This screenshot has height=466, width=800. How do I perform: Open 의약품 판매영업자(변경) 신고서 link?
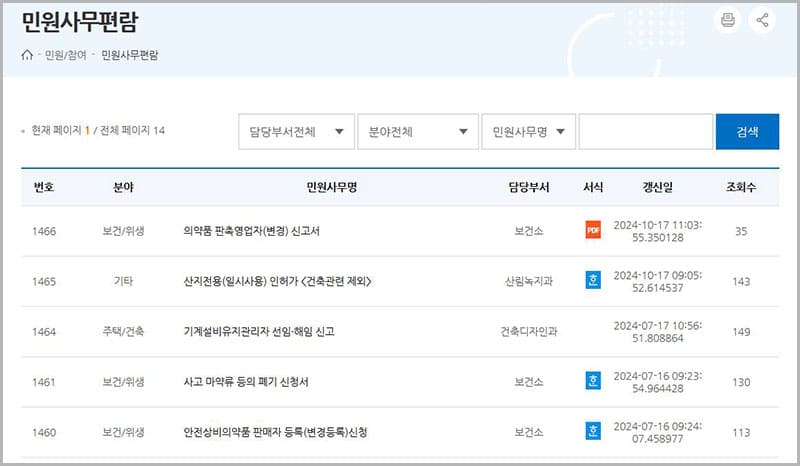point(251,231)
